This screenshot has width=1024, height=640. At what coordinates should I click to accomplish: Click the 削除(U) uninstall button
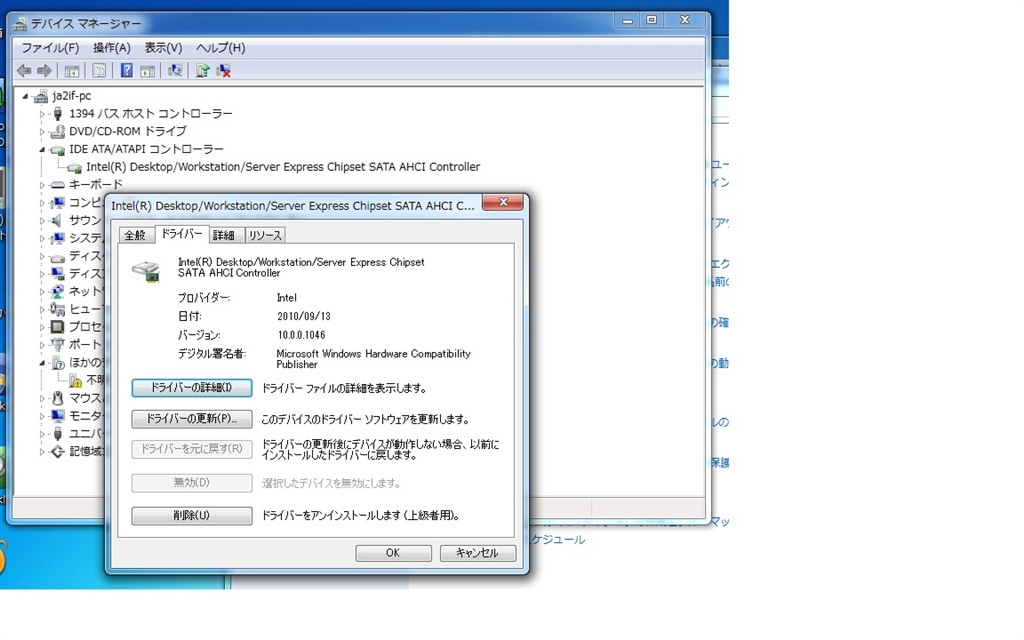(x=191, y=516)
